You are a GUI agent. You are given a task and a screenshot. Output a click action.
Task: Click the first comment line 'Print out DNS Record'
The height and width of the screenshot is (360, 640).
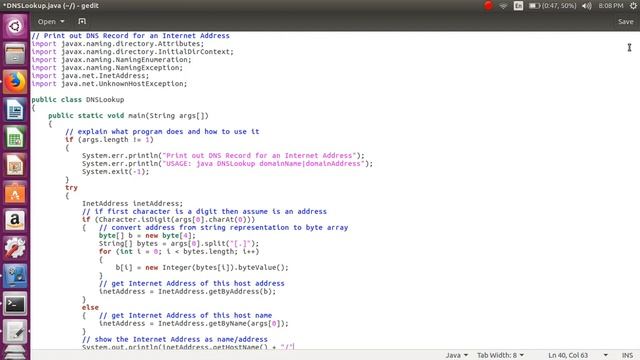(131, 36)
